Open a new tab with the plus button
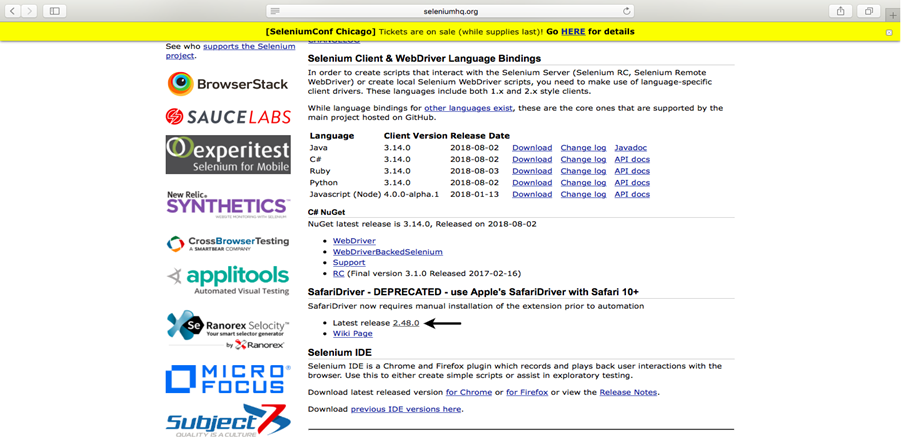The width and height of the screenshot is (901, 442). pos(893,15)
